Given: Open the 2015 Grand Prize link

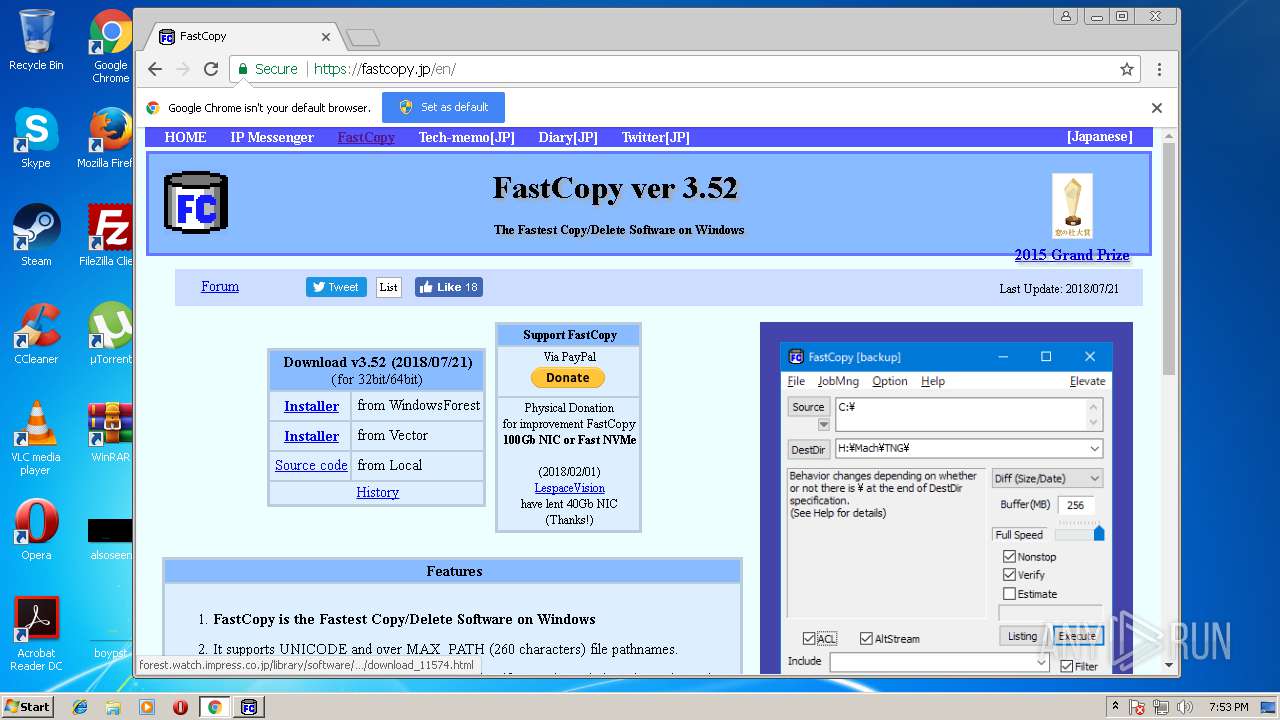Looking at the screenshot, I should 1072,255.
